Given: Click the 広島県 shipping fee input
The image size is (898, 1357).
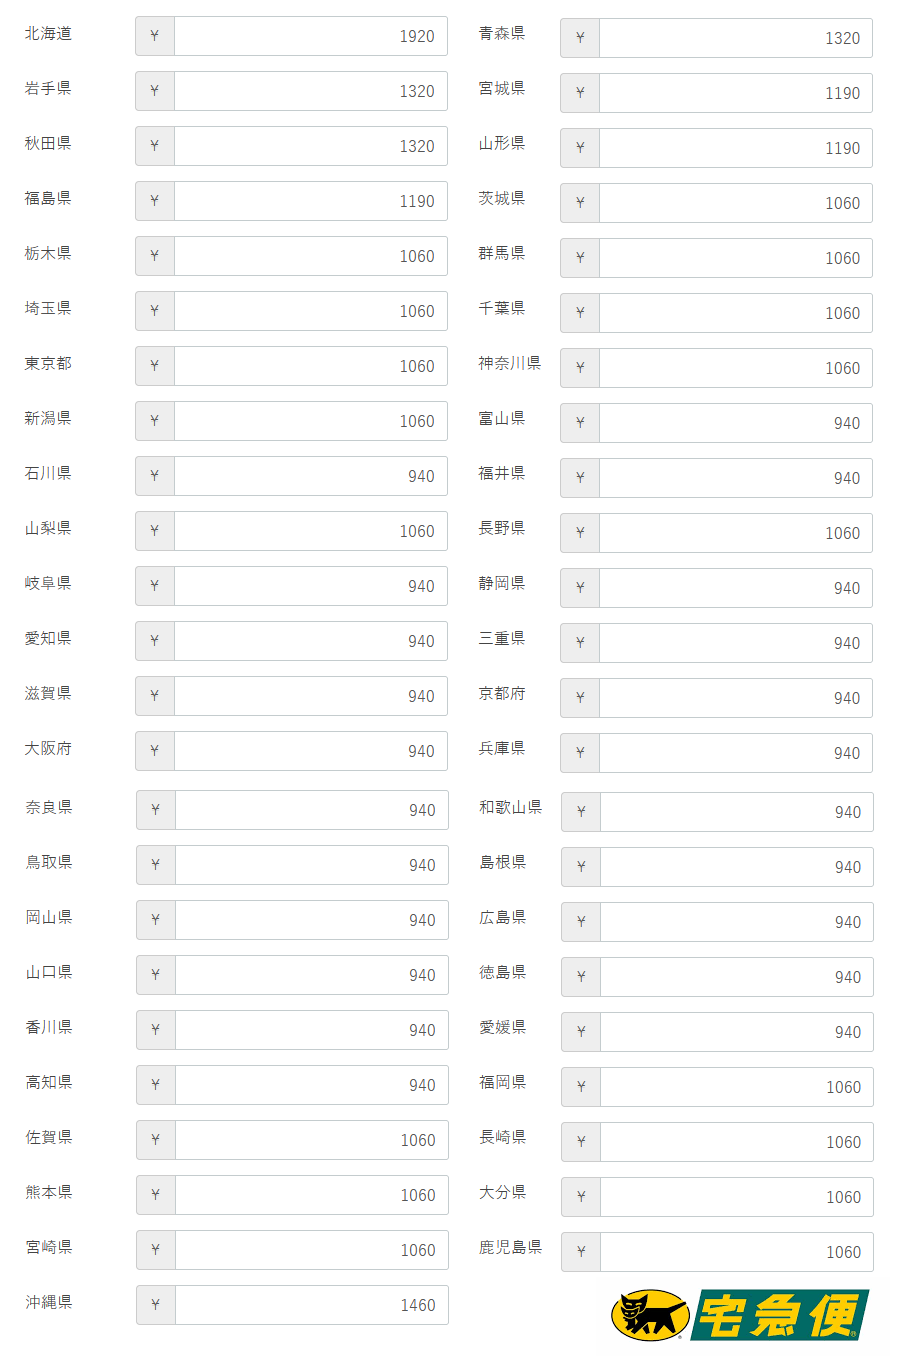Looking at the screenshot, I should pyautogui.click(x=736, y=922).
